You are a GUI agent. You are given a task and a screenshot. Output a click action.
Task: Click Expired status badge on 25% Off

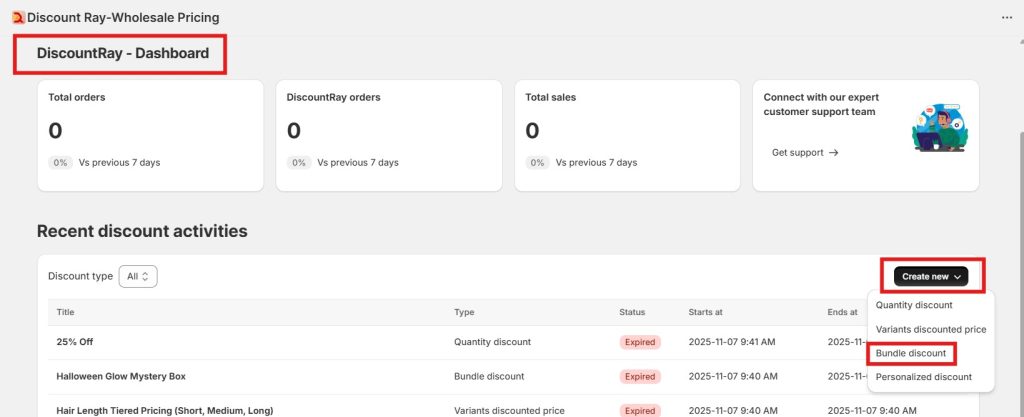coord(639,342)
